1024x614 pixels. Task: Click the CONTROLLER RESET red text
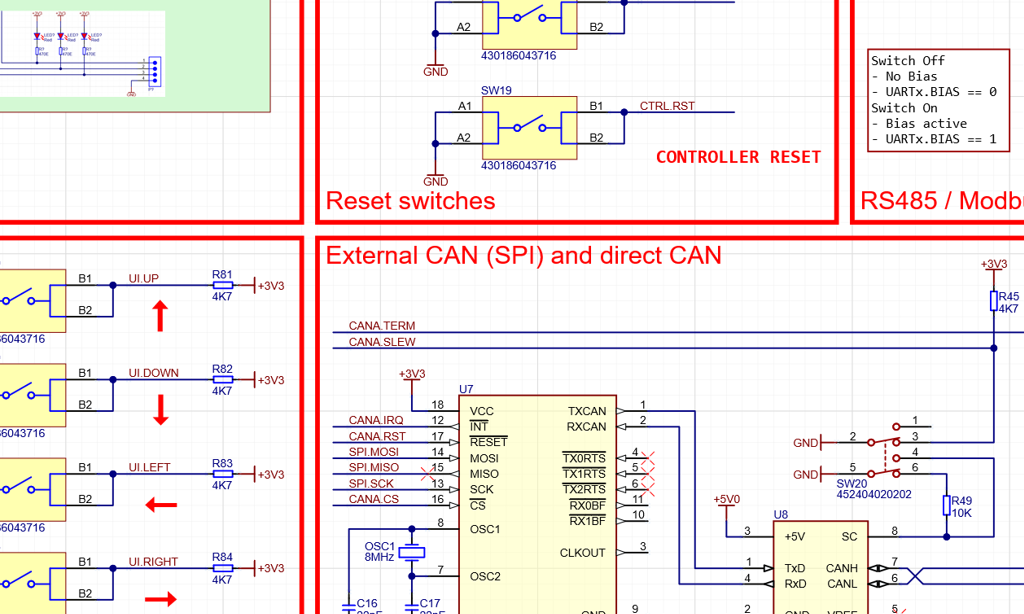(738, 157)
